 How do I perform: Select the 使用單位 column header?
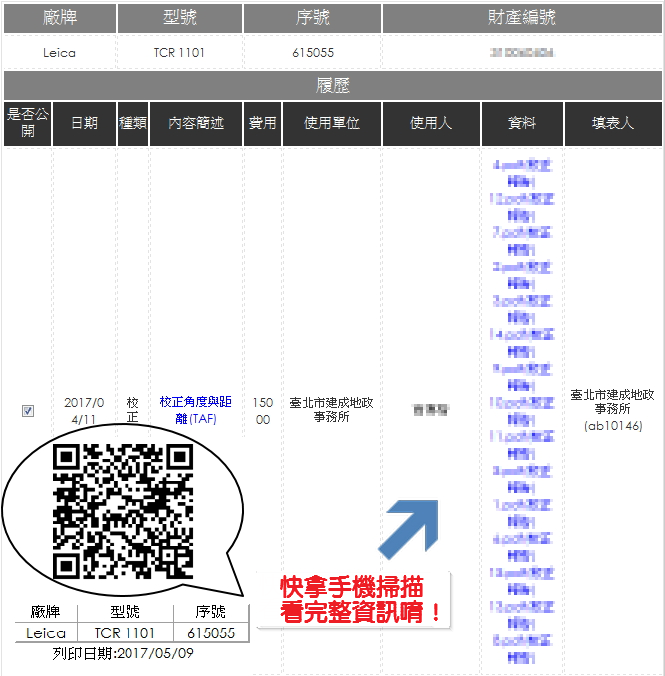(x=331, y=123)
